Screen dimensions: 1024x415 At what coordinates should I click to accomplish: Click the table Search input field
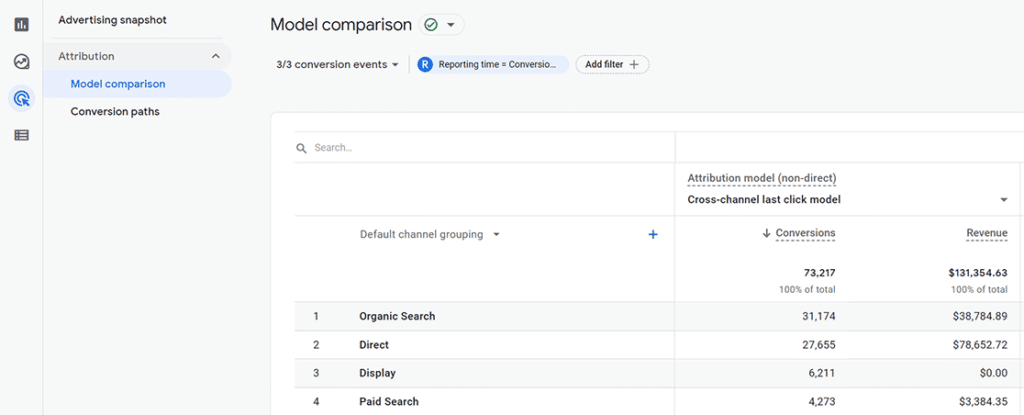485,148
